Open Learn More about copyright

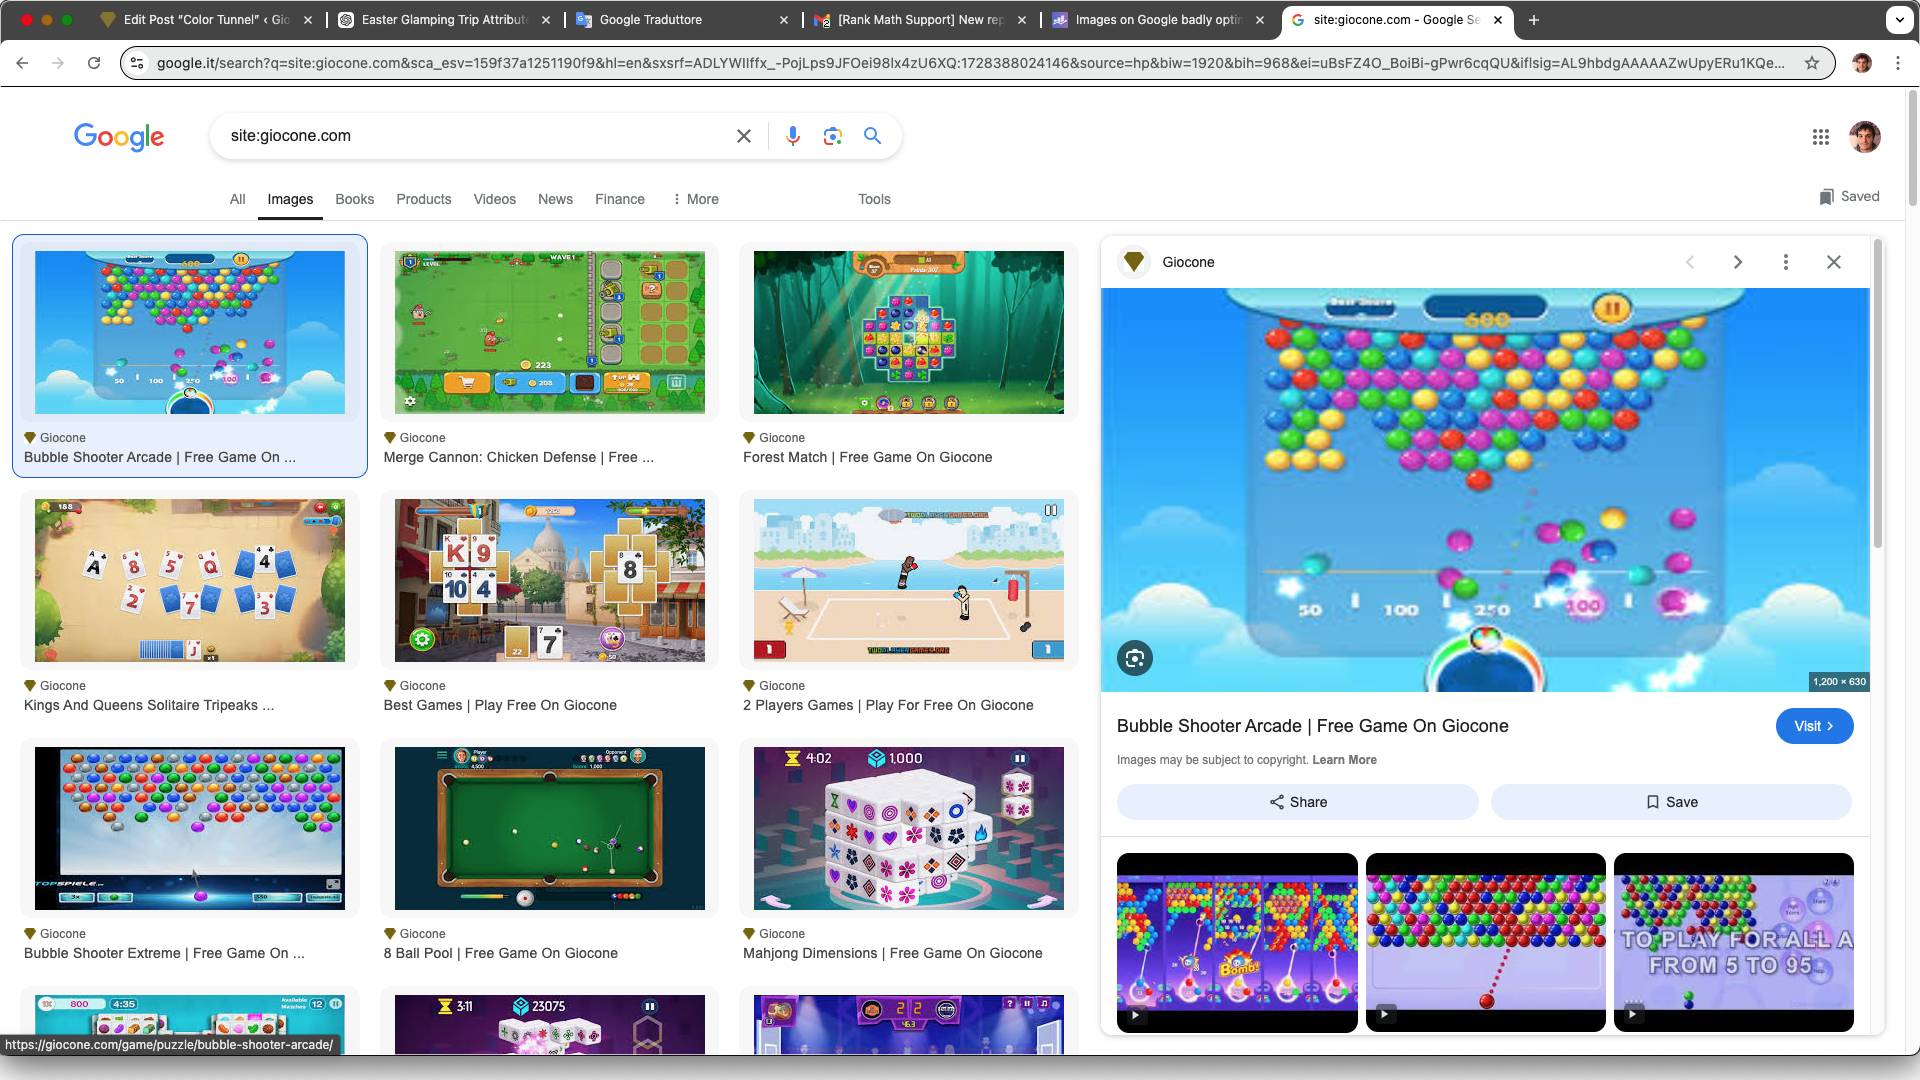click(x=1344, y=760)
